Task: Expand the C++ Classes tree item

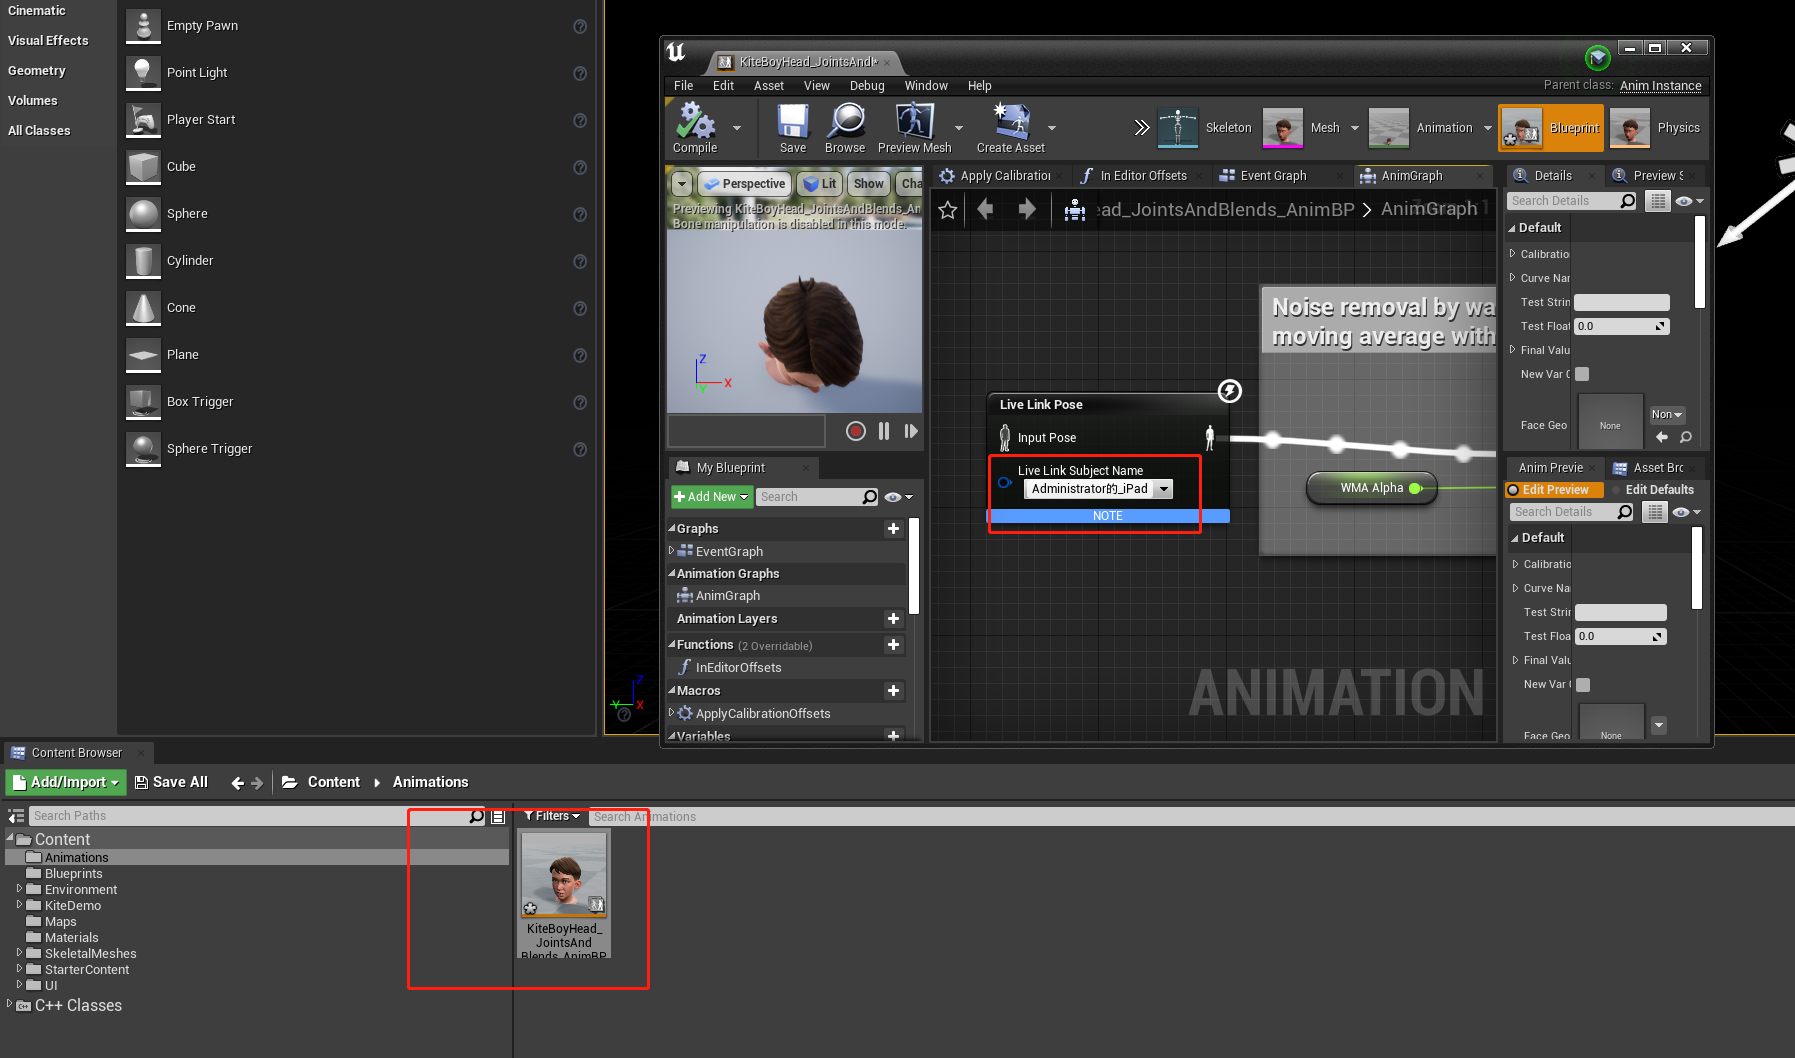Action: 8,1005
